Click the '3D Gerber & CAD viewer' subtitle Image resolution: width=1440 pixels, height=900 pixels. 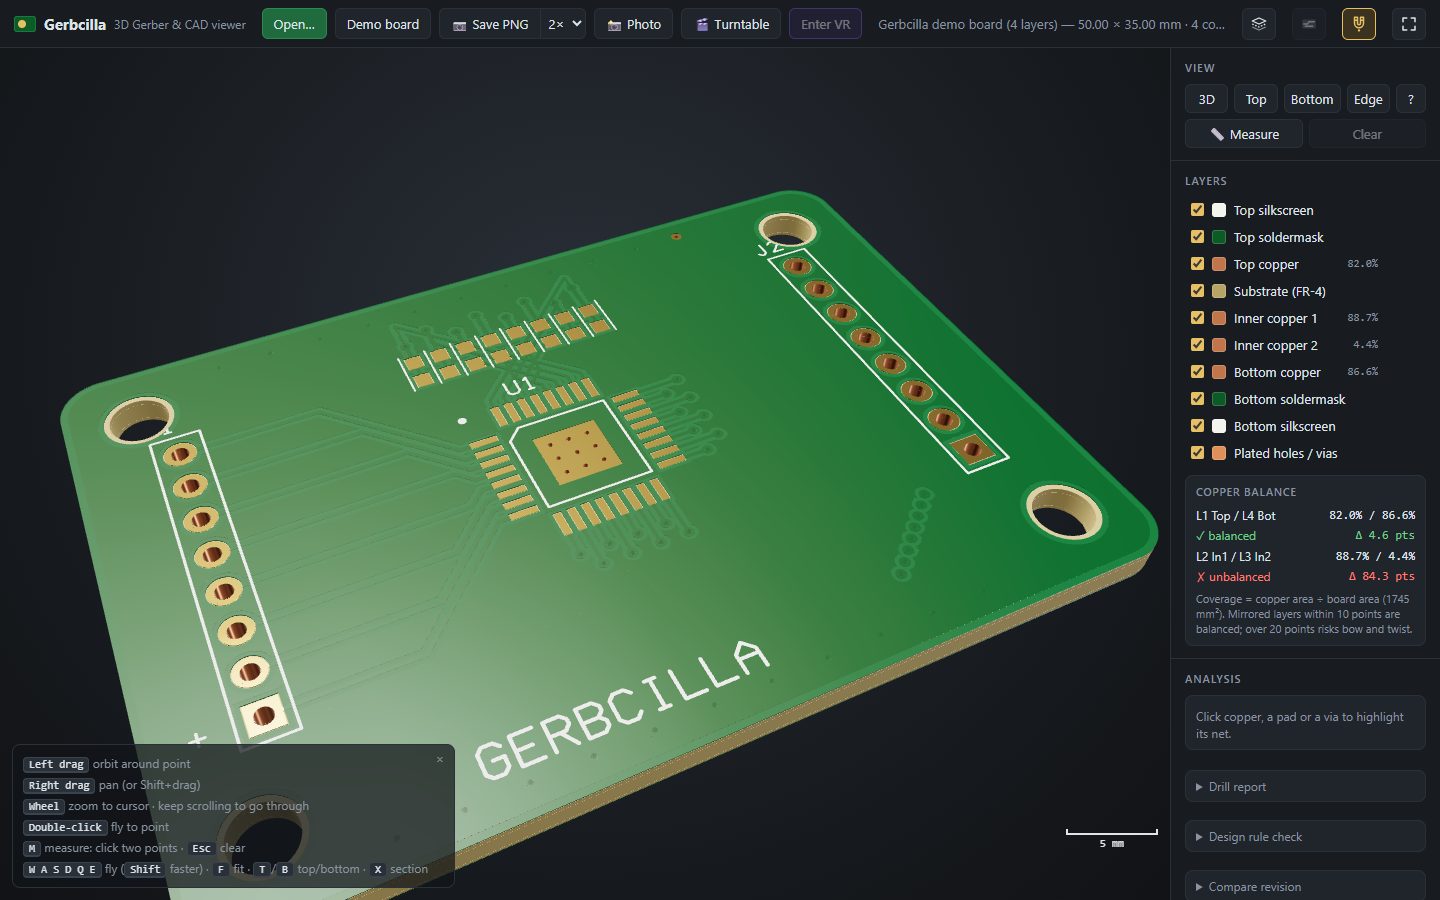(x=180, y=24)
